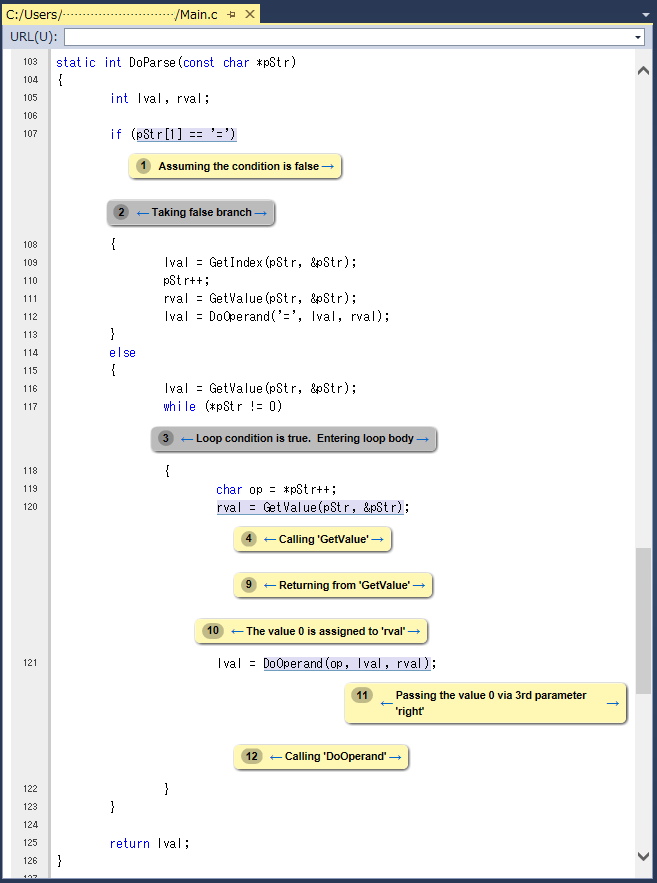Click right arrow on 'Assuming the condition is false'
The height and width of the screenshot is (883, 657).
coord(328,167)
